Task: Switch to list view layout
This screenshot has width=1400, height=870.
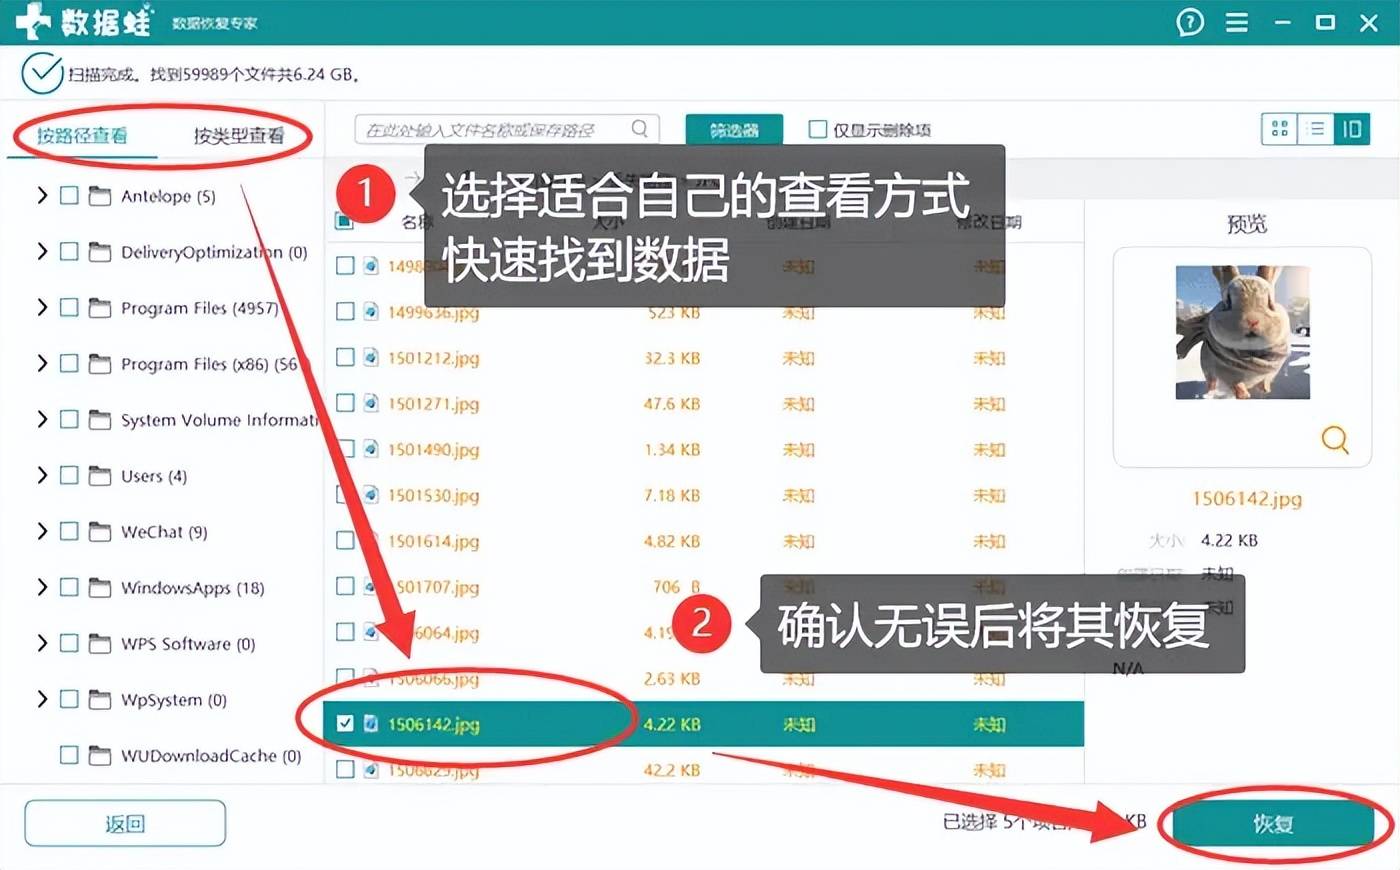Action: tap(1316, 129)
